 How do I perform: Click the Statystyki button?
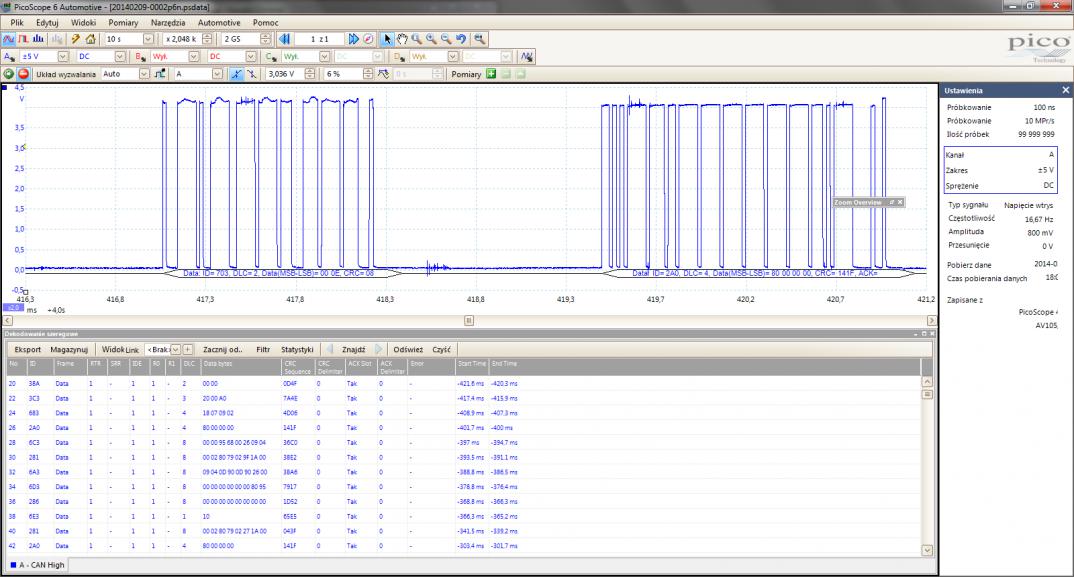tap(297, 349)
